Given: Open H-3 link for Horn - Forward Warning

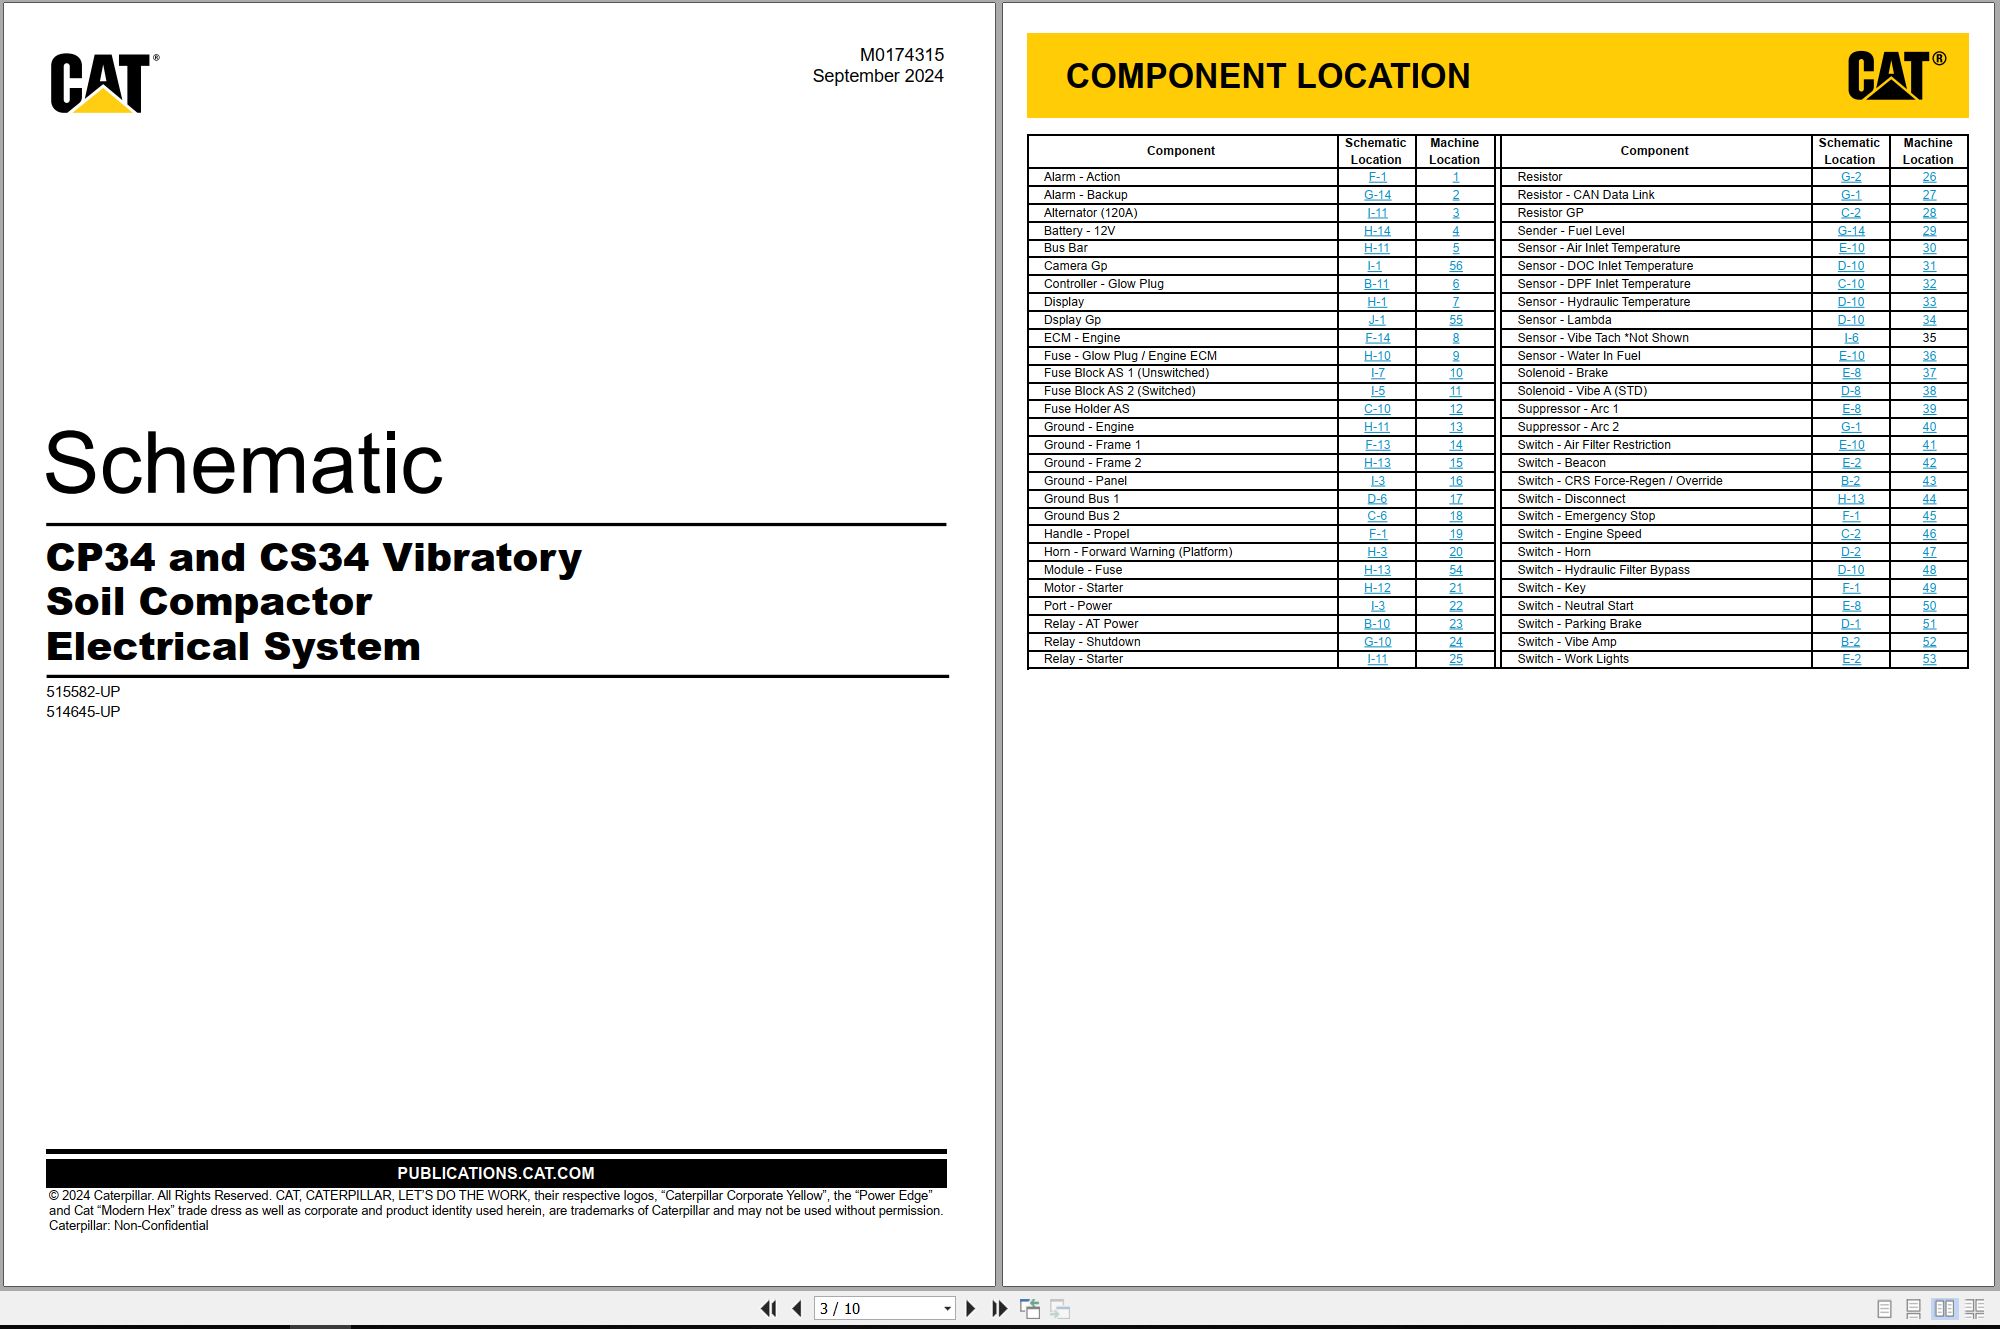Looking at the screenshot, I should [x=1377, y=552].
